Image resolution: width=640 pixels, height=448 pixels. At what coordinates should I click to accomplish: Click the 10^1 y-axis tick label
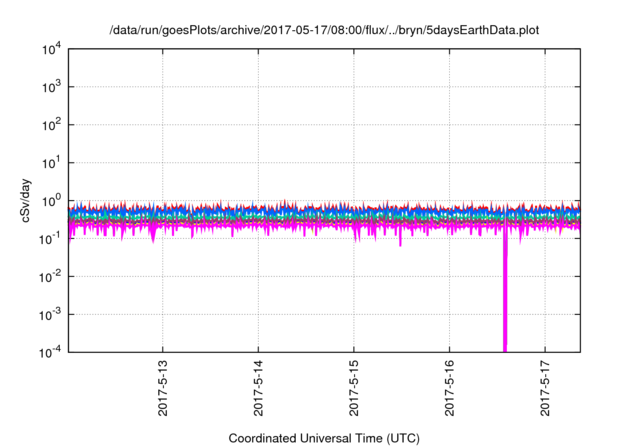[x=51, y=163]
